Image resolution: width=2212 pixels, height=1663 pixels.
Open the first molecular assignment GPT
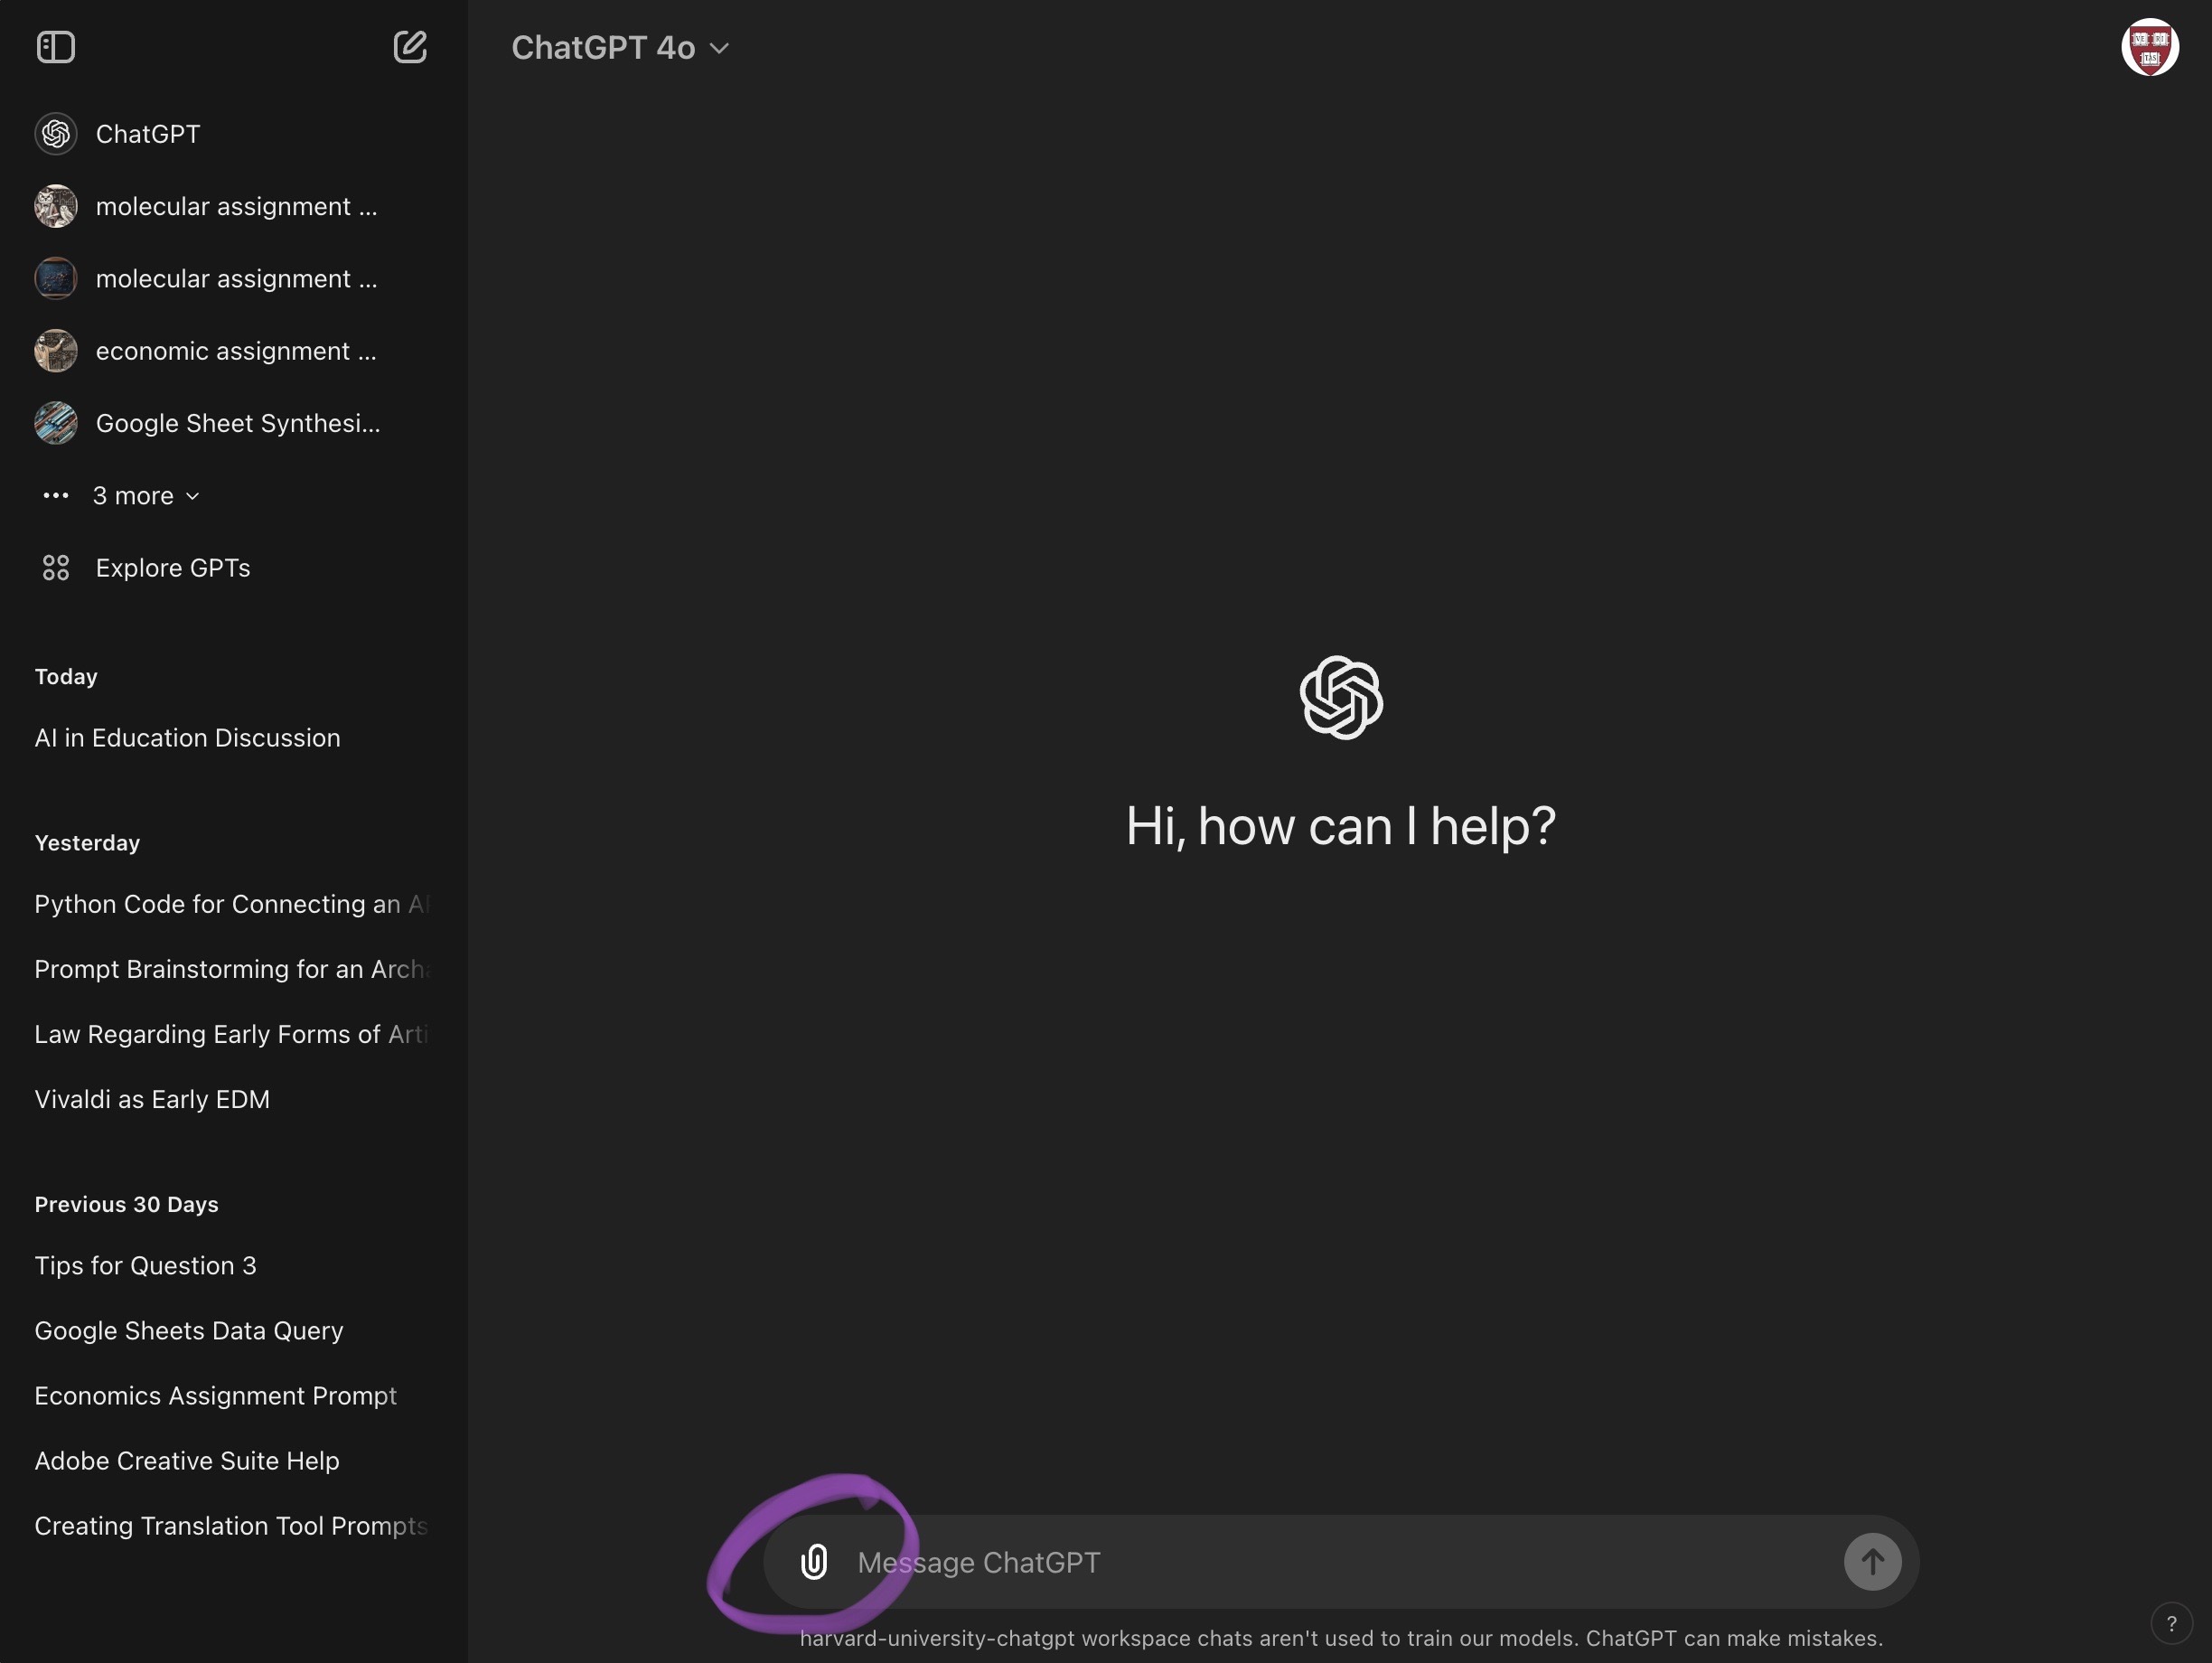tap(235, 206)
